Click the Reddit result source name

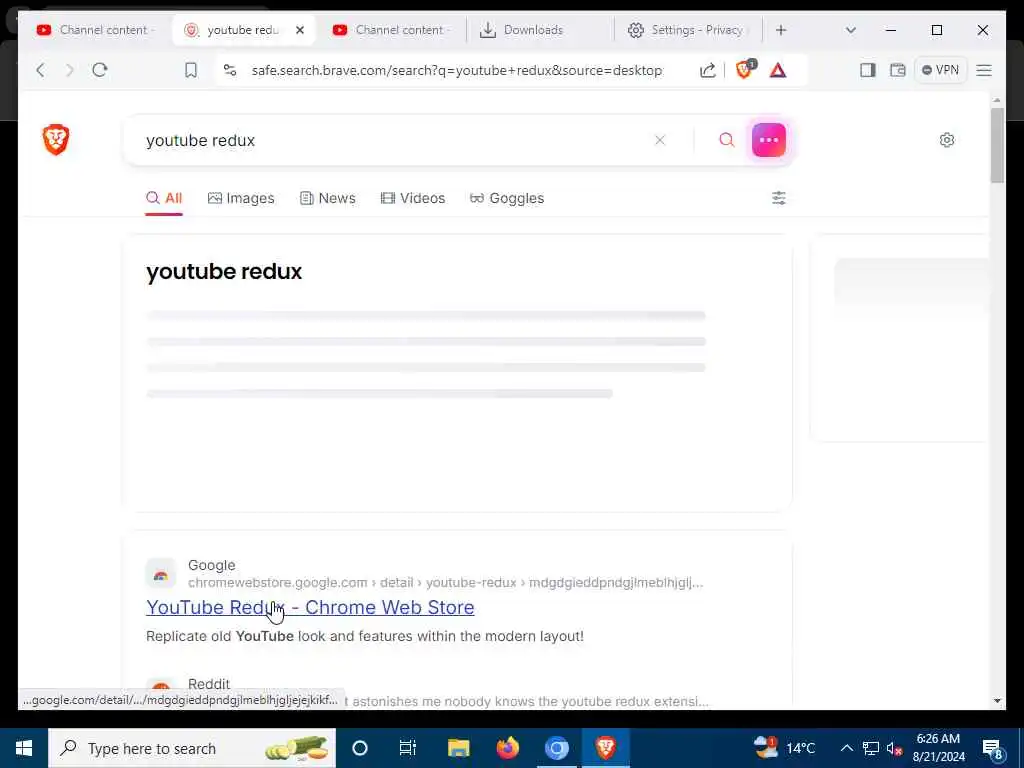(209, 684)
